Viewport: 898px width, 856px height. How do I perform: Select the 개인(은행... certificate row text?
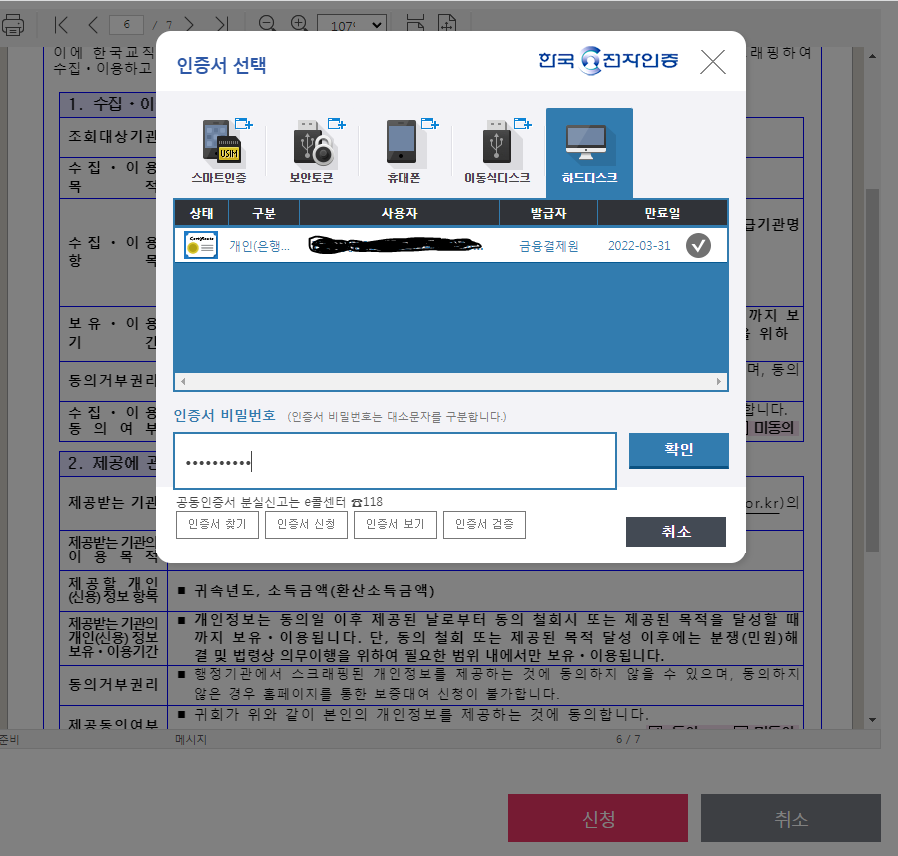(259, 246)
